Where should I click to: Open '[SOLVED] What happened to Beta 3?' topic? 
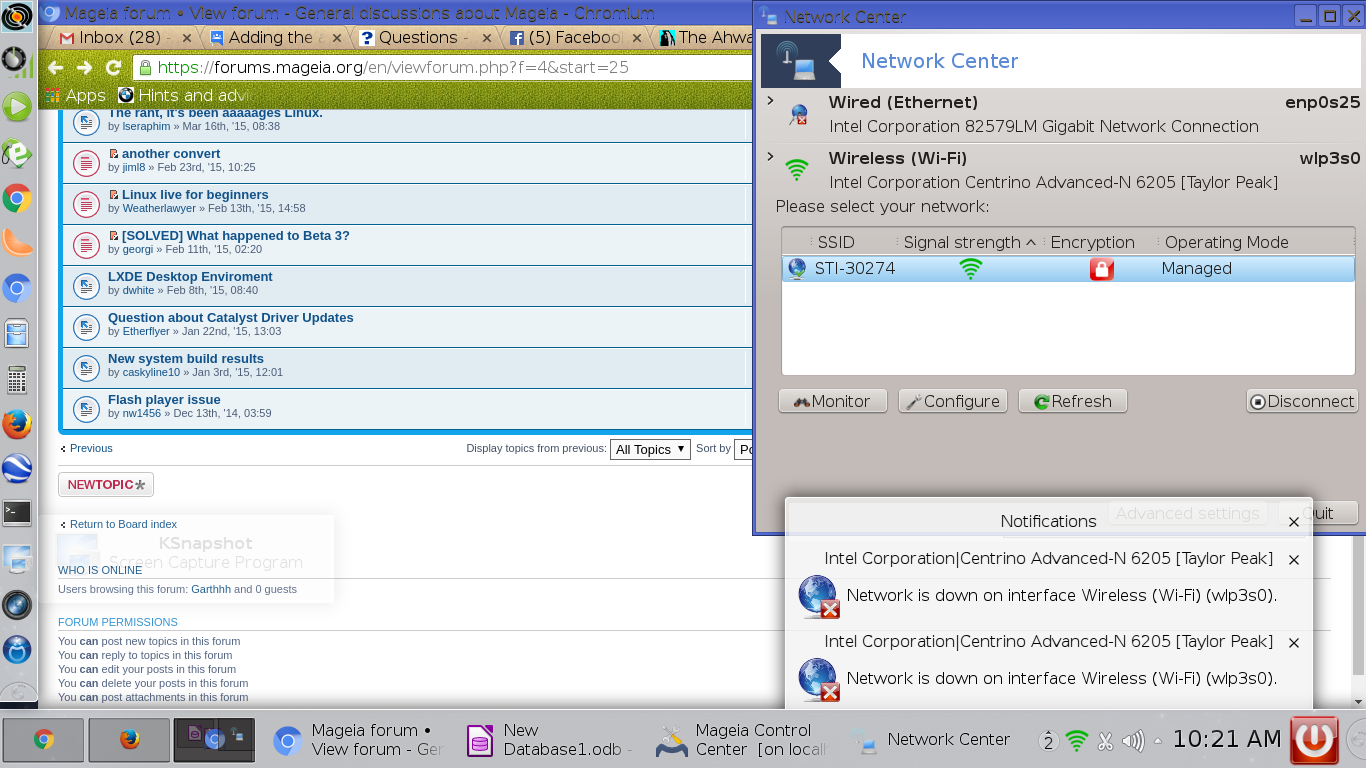click(236, 236)
